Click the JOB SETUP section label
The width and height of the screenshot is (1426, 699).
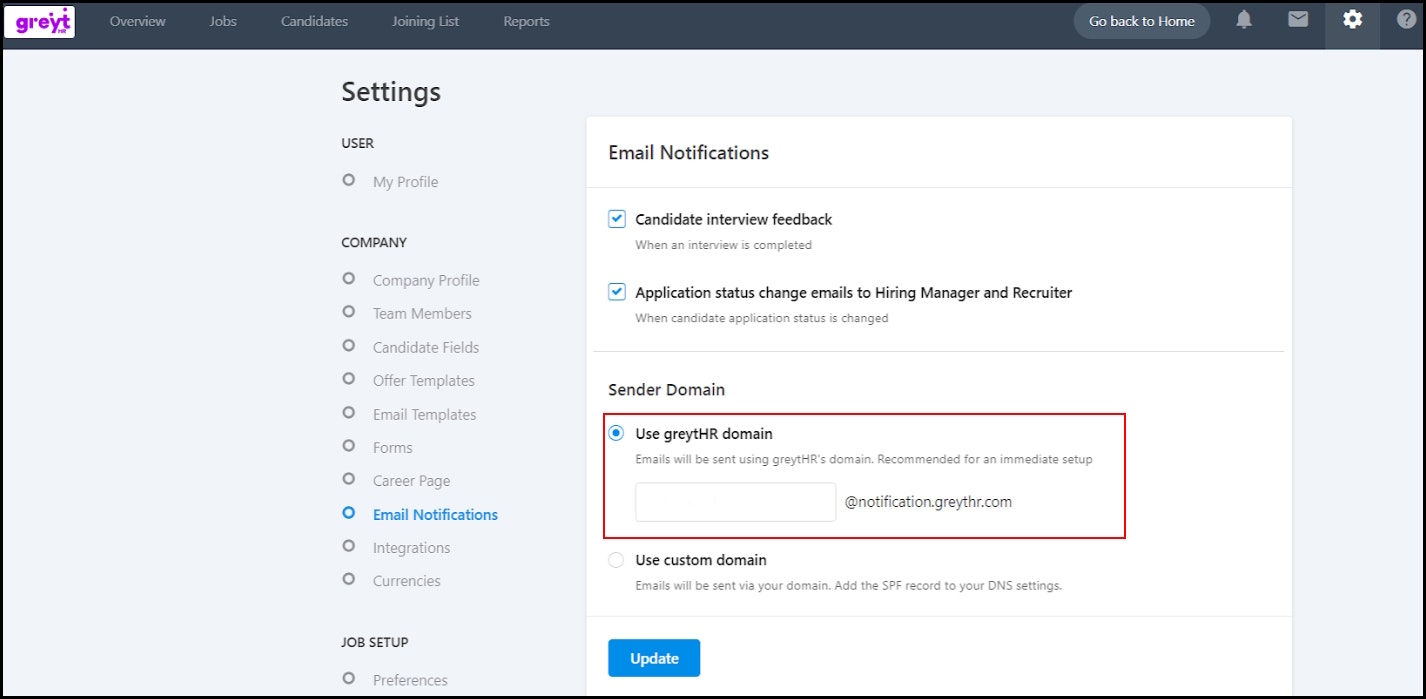pos(375,642)
